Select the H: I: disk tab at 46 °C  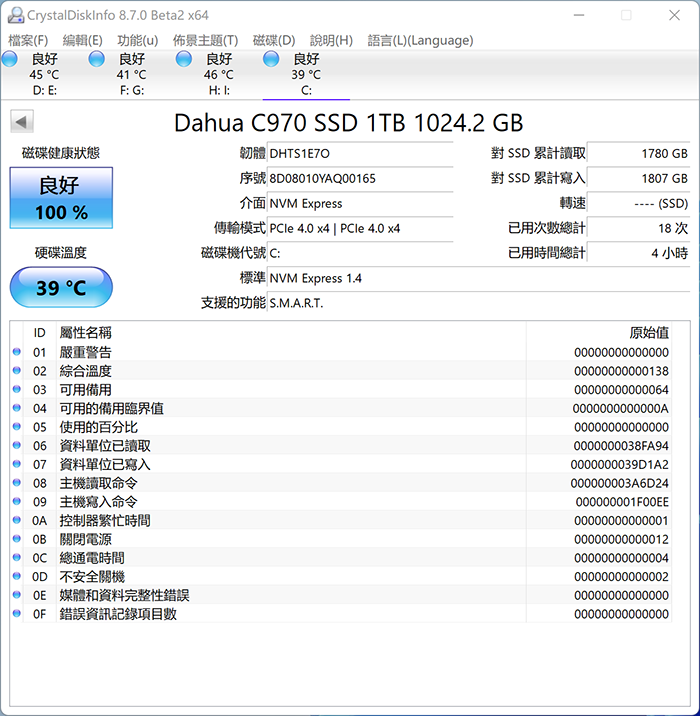[x=219, y=74]
